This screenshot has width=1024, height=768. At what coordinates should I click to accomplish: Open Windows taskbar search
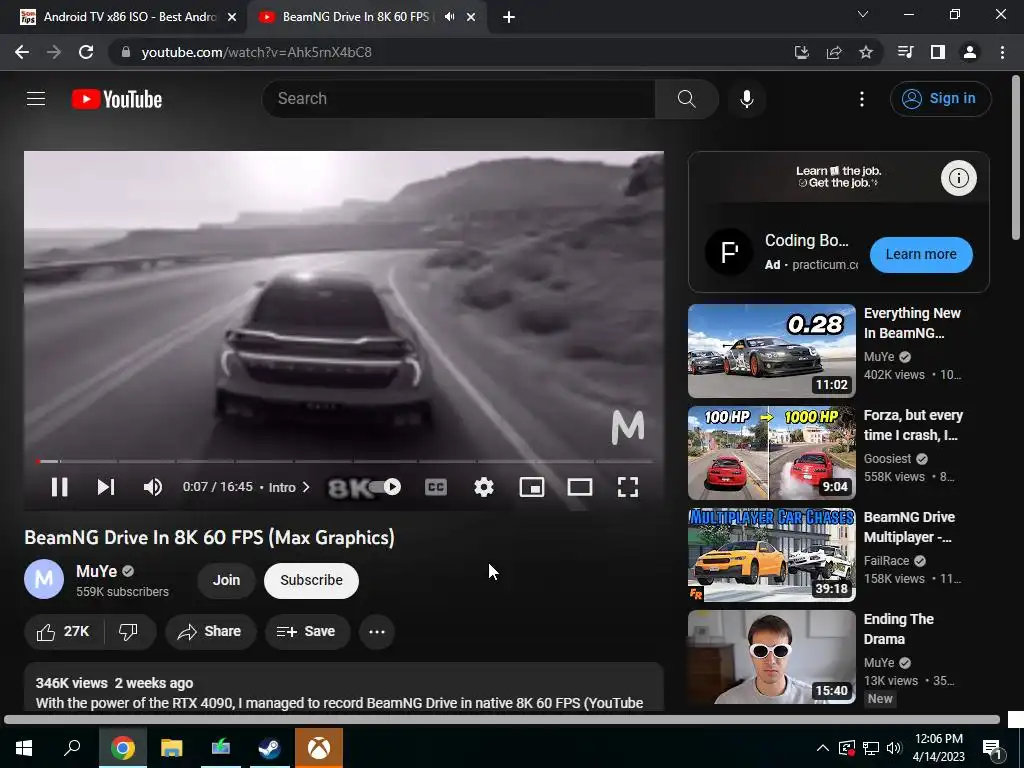click(72, 748)
